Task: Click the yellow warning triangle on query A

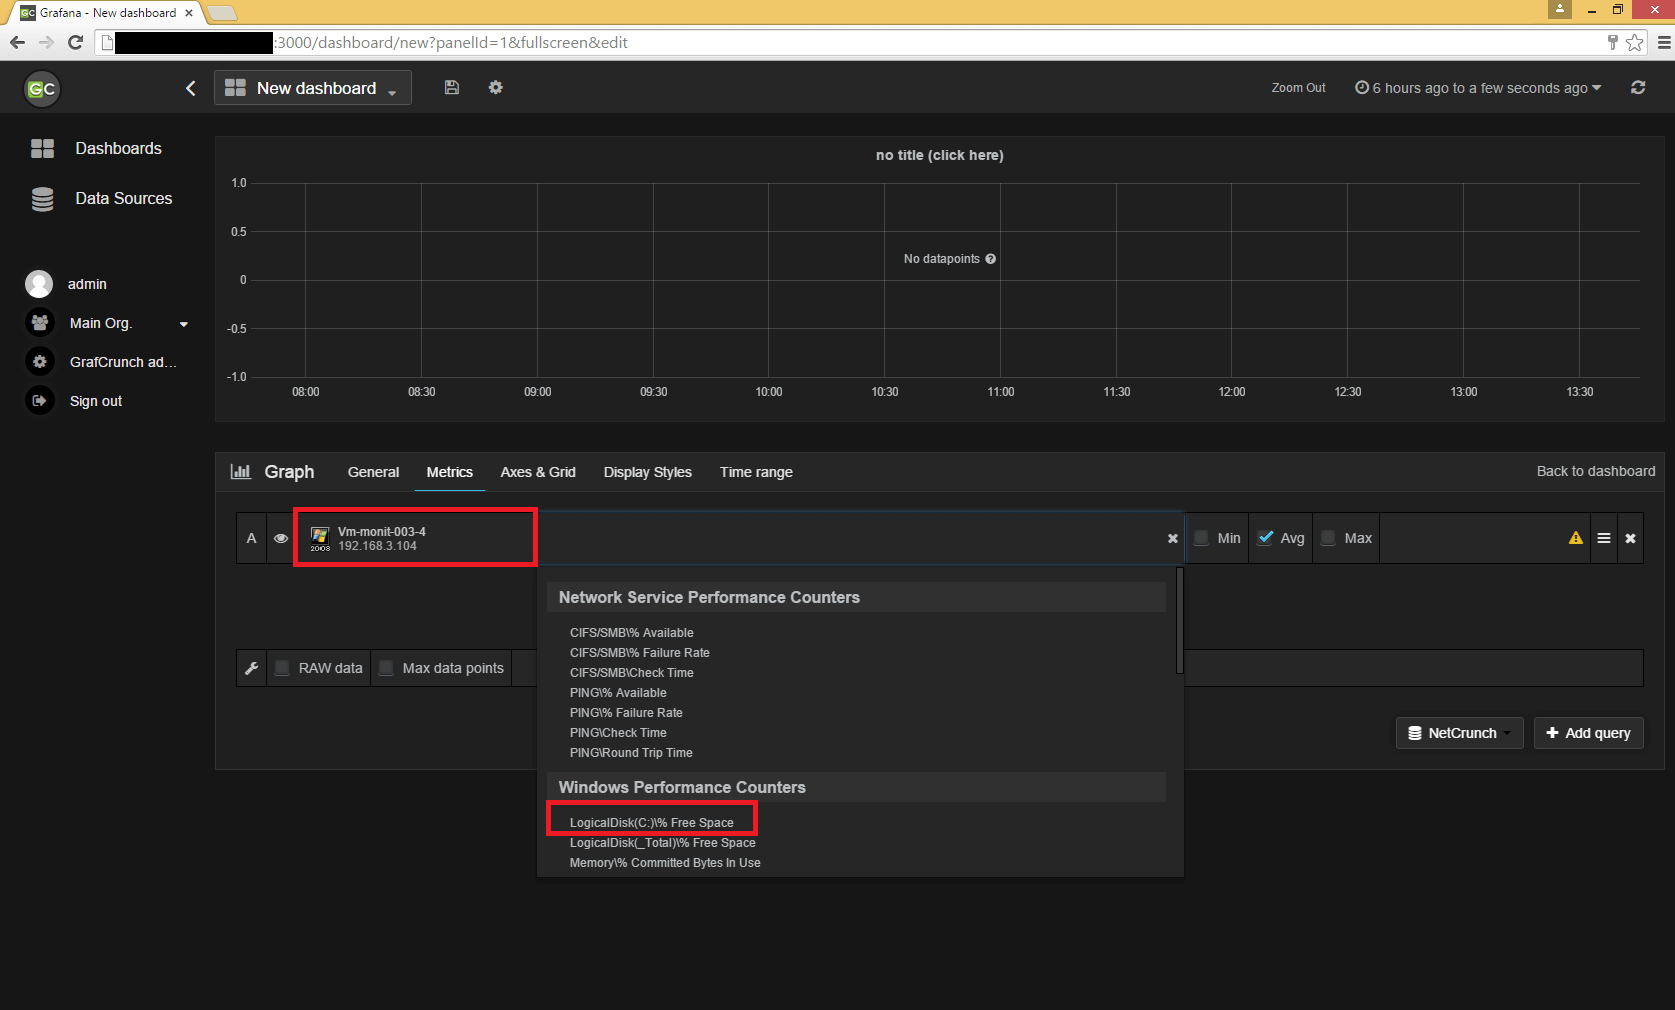Action: click(x=1576, y=538)
